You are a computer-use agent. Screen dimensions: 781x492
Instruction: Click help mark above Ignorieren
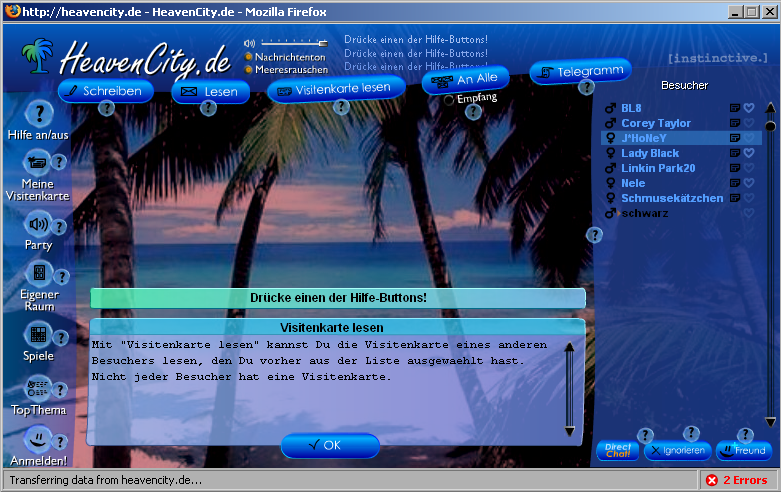[691, 433]
